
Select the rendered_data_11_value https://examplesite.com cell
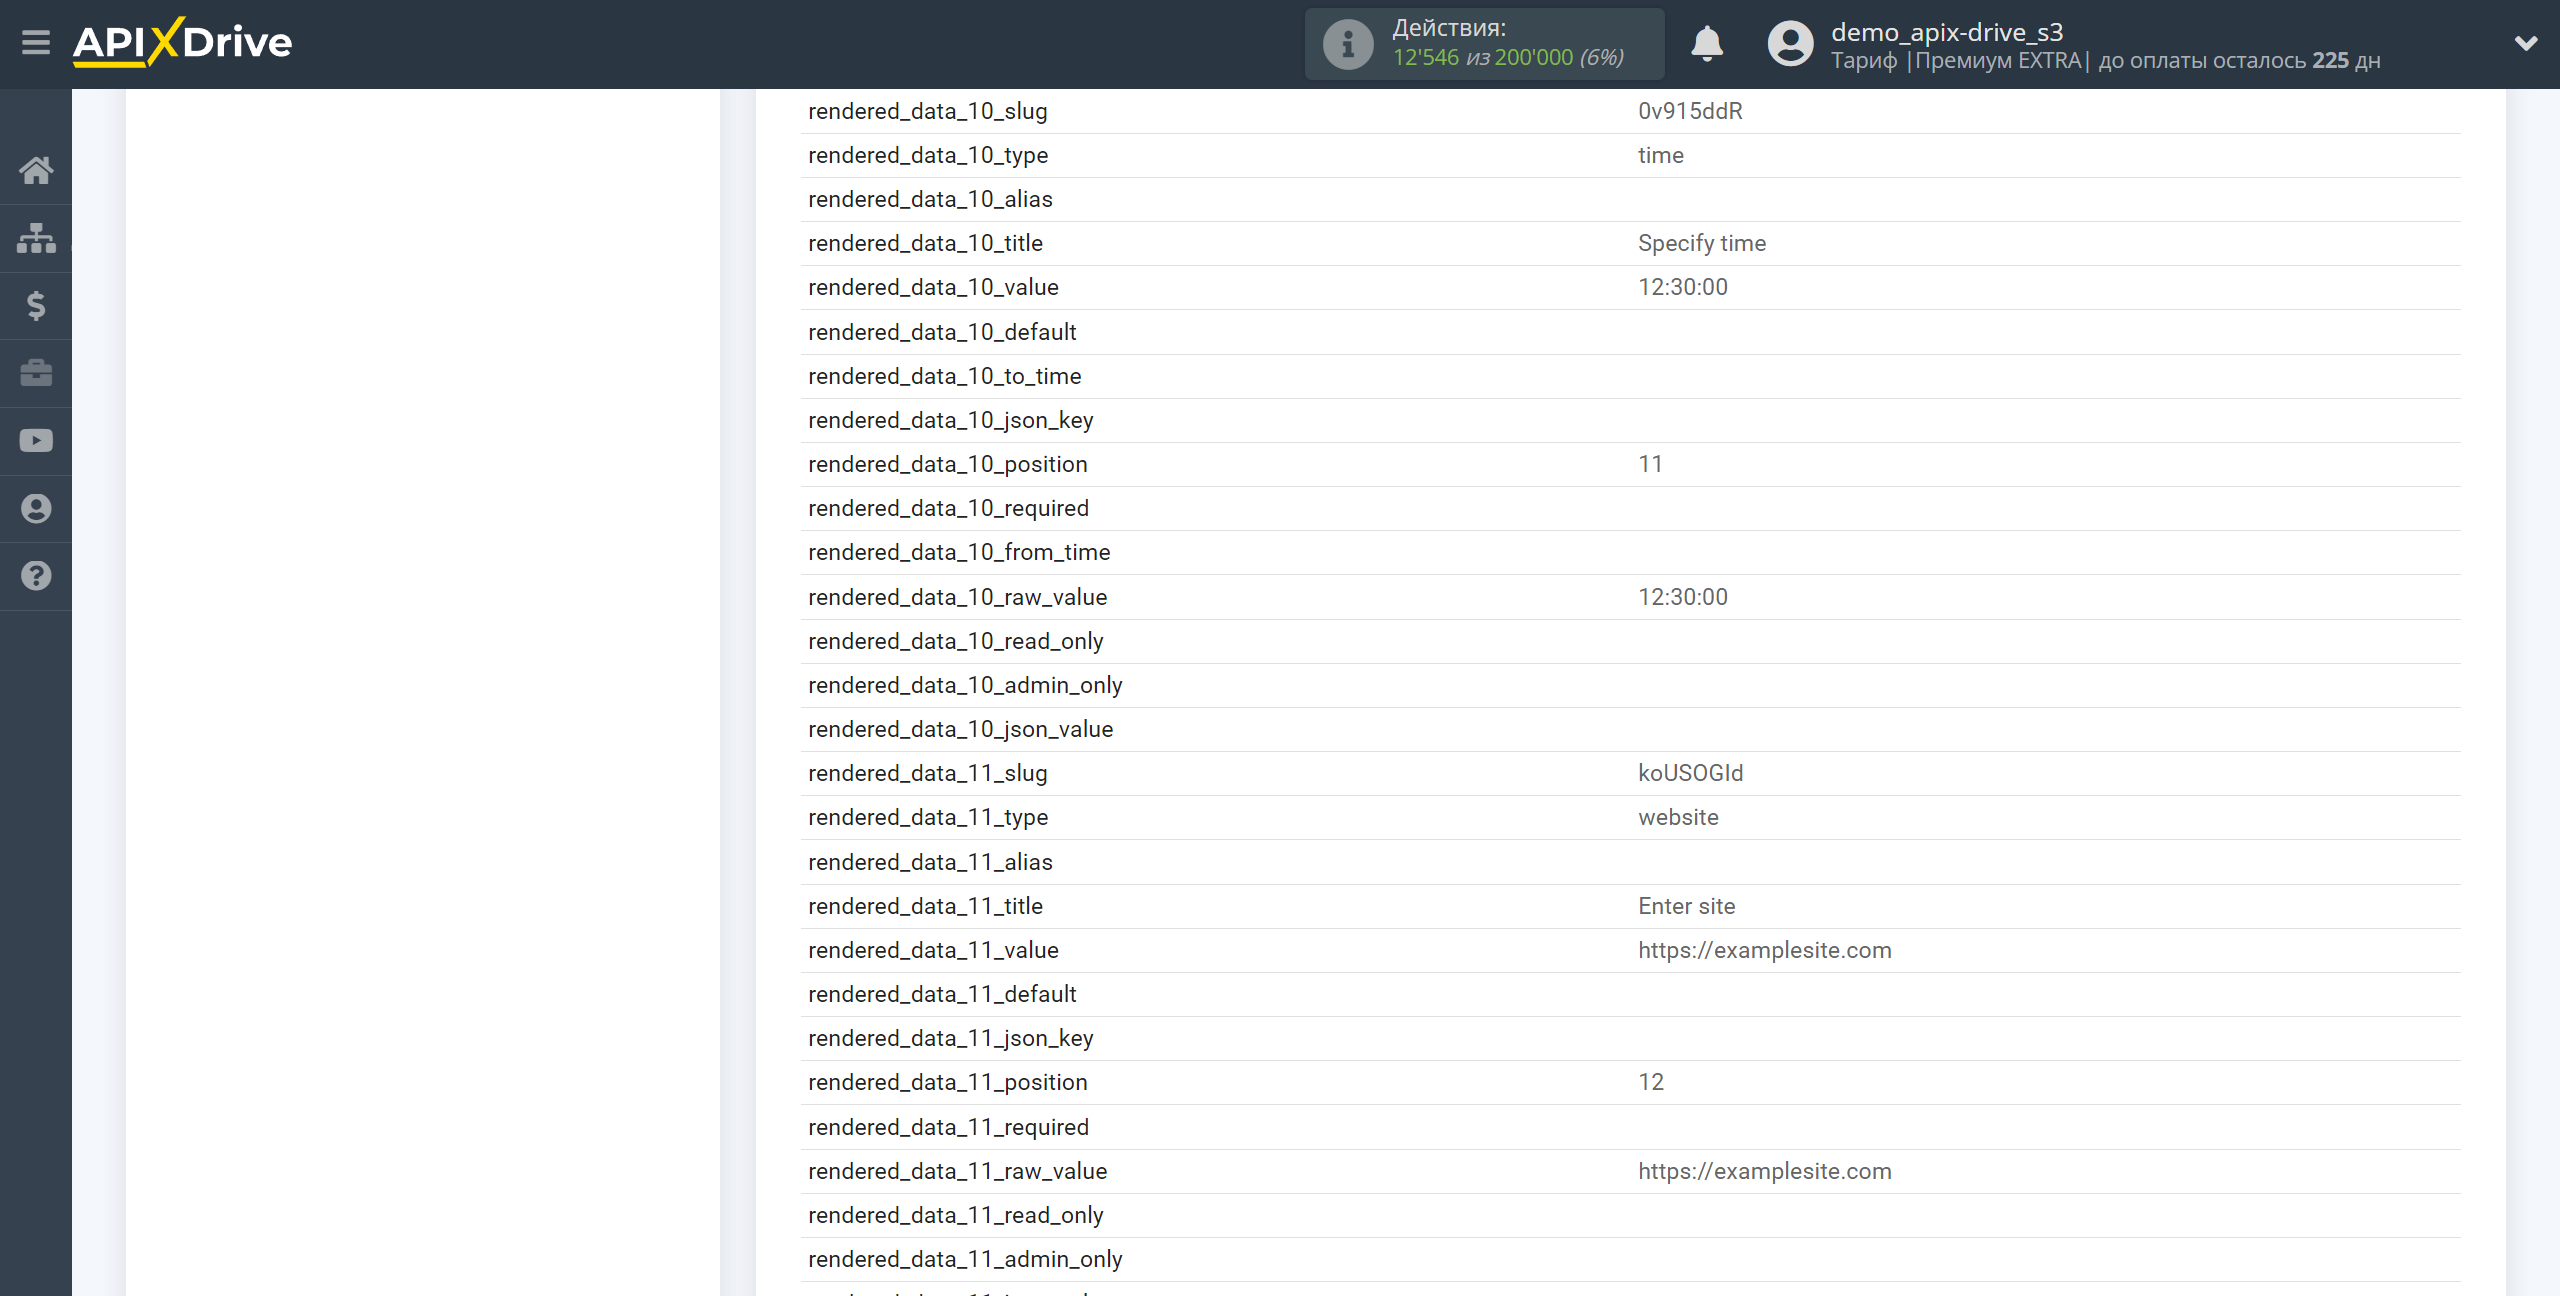pos(1764,950)
